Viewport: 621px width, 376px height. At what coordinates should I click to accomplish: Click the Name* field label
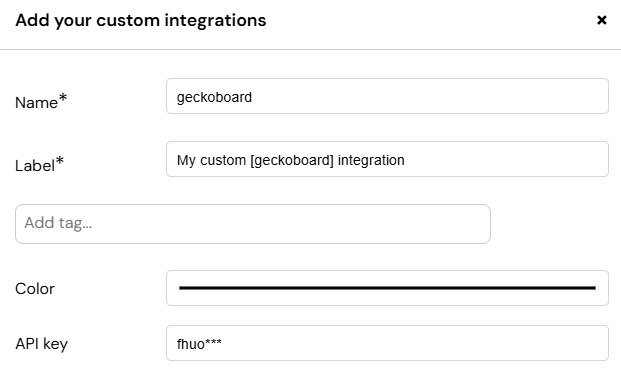click(x=41, y=101)
